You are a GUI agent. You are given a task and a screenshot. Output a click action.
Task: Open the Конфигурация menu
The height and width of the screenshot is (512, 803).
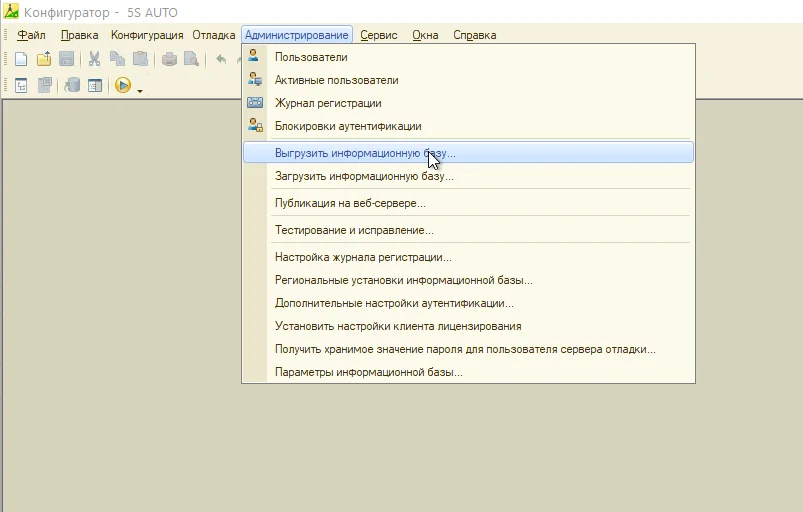(x=146, y=35)
